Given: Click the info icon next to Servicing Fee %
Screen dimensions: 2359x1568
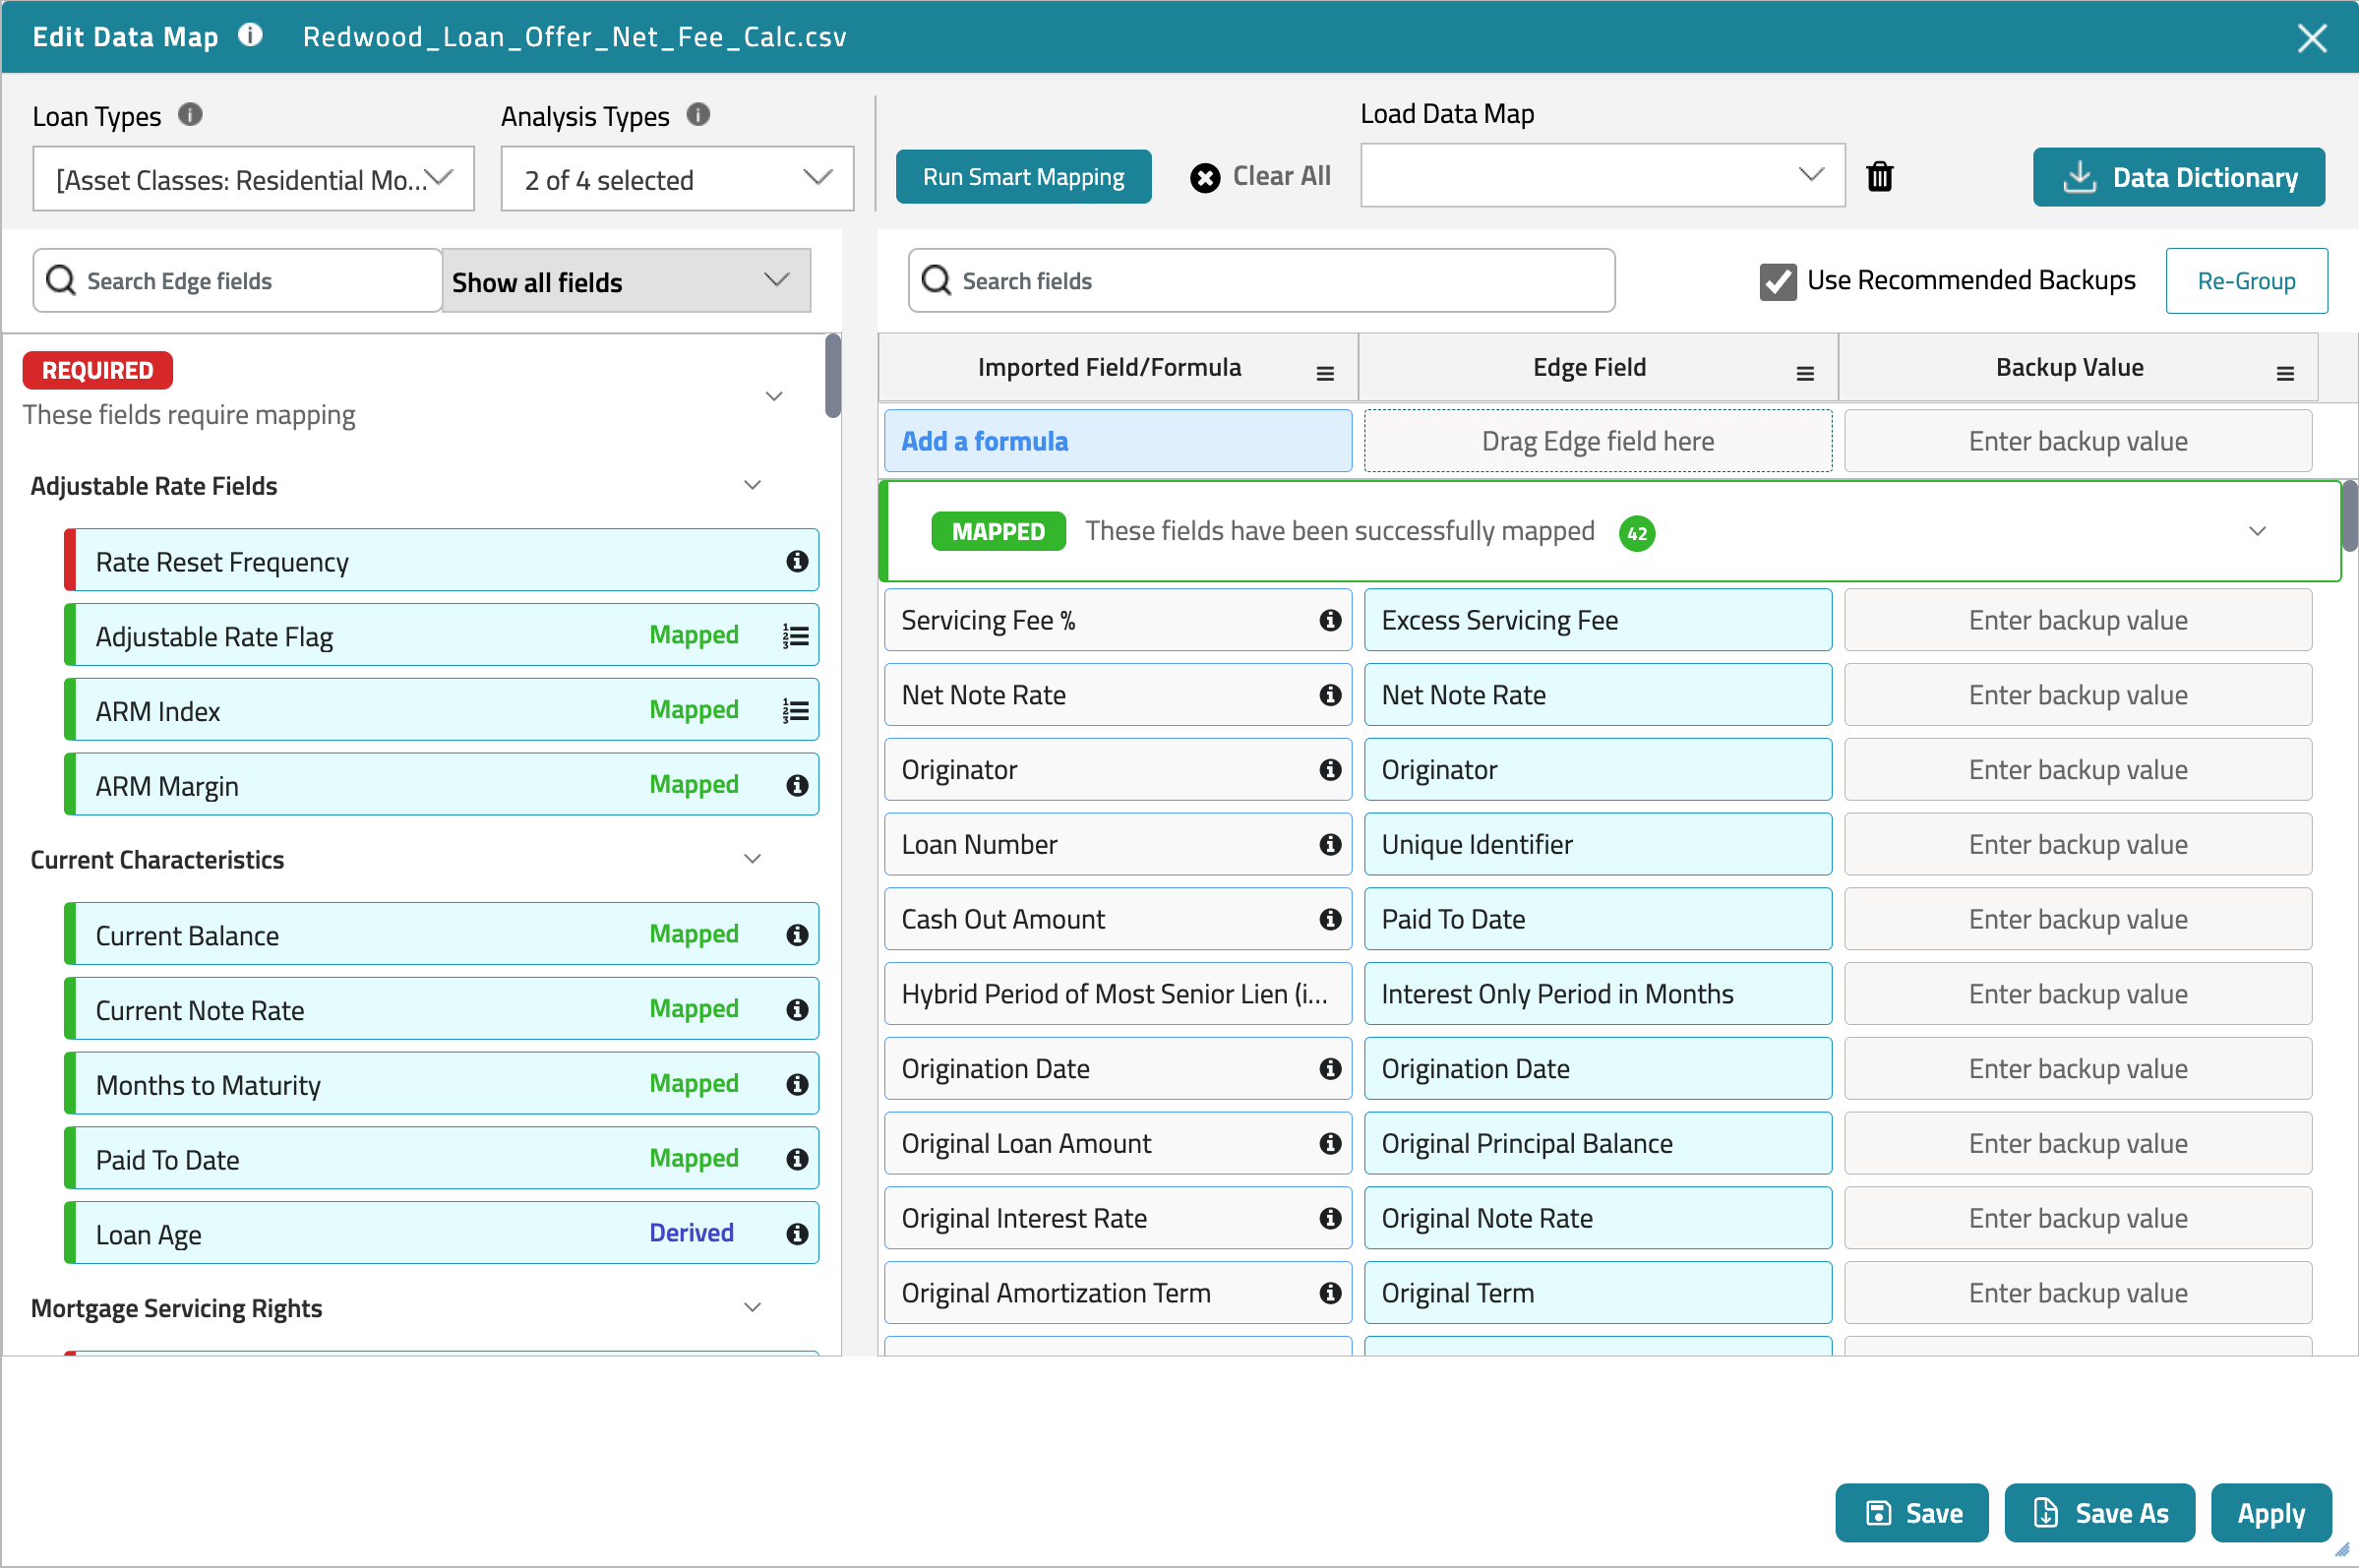Looking at the screenshot, I should (1329, 620).
